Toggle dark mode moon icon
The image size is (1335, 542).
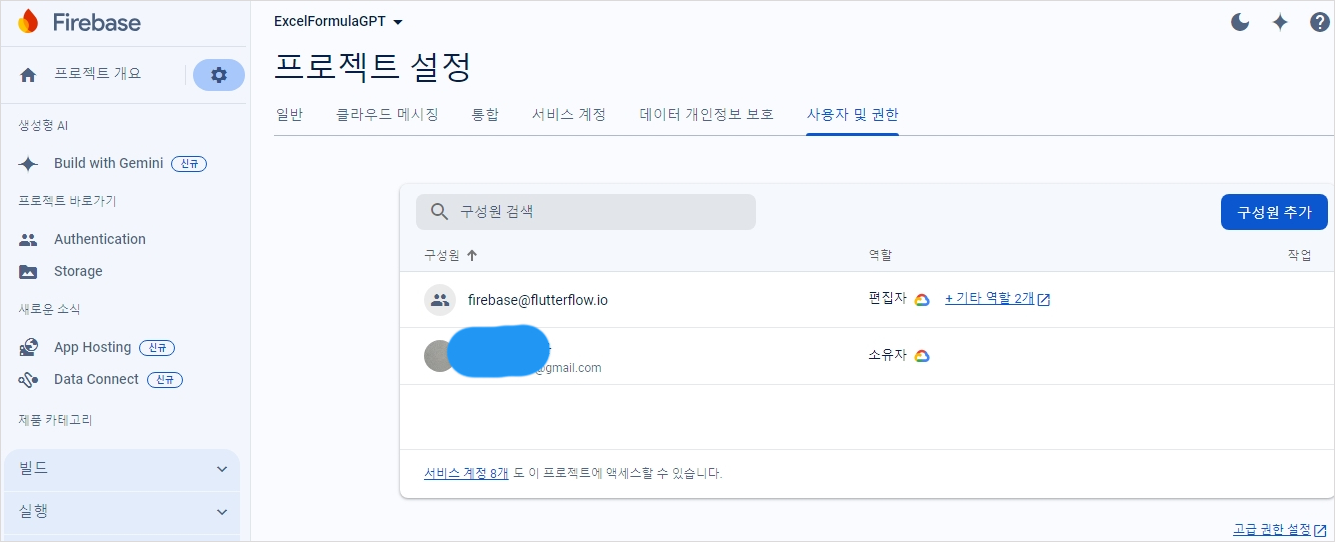click(x=1240, y=22)
